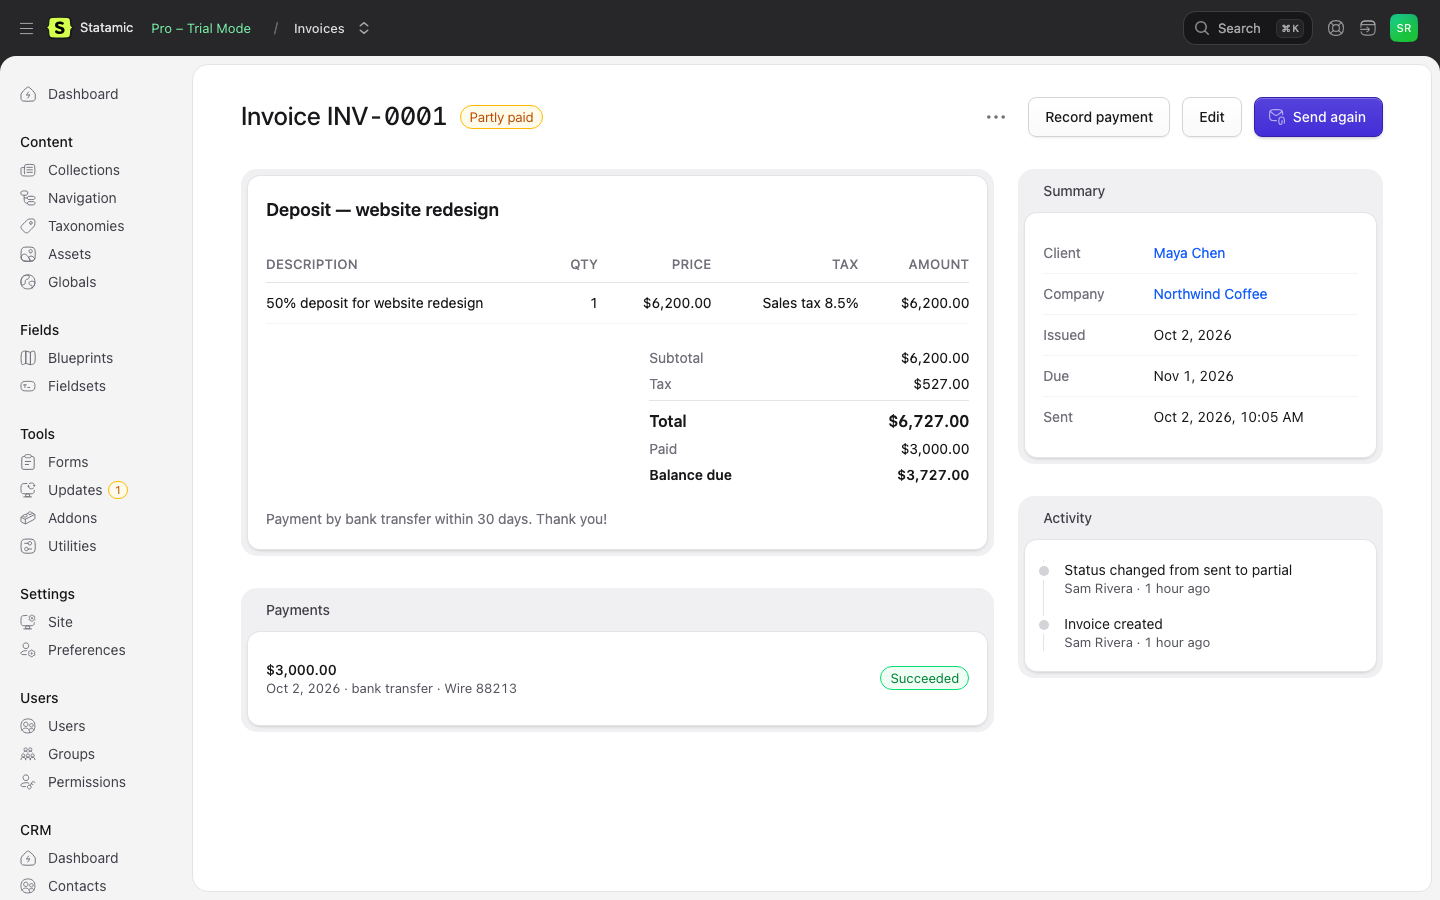Click the Taxonomies tag icon

tap(28, 226)
